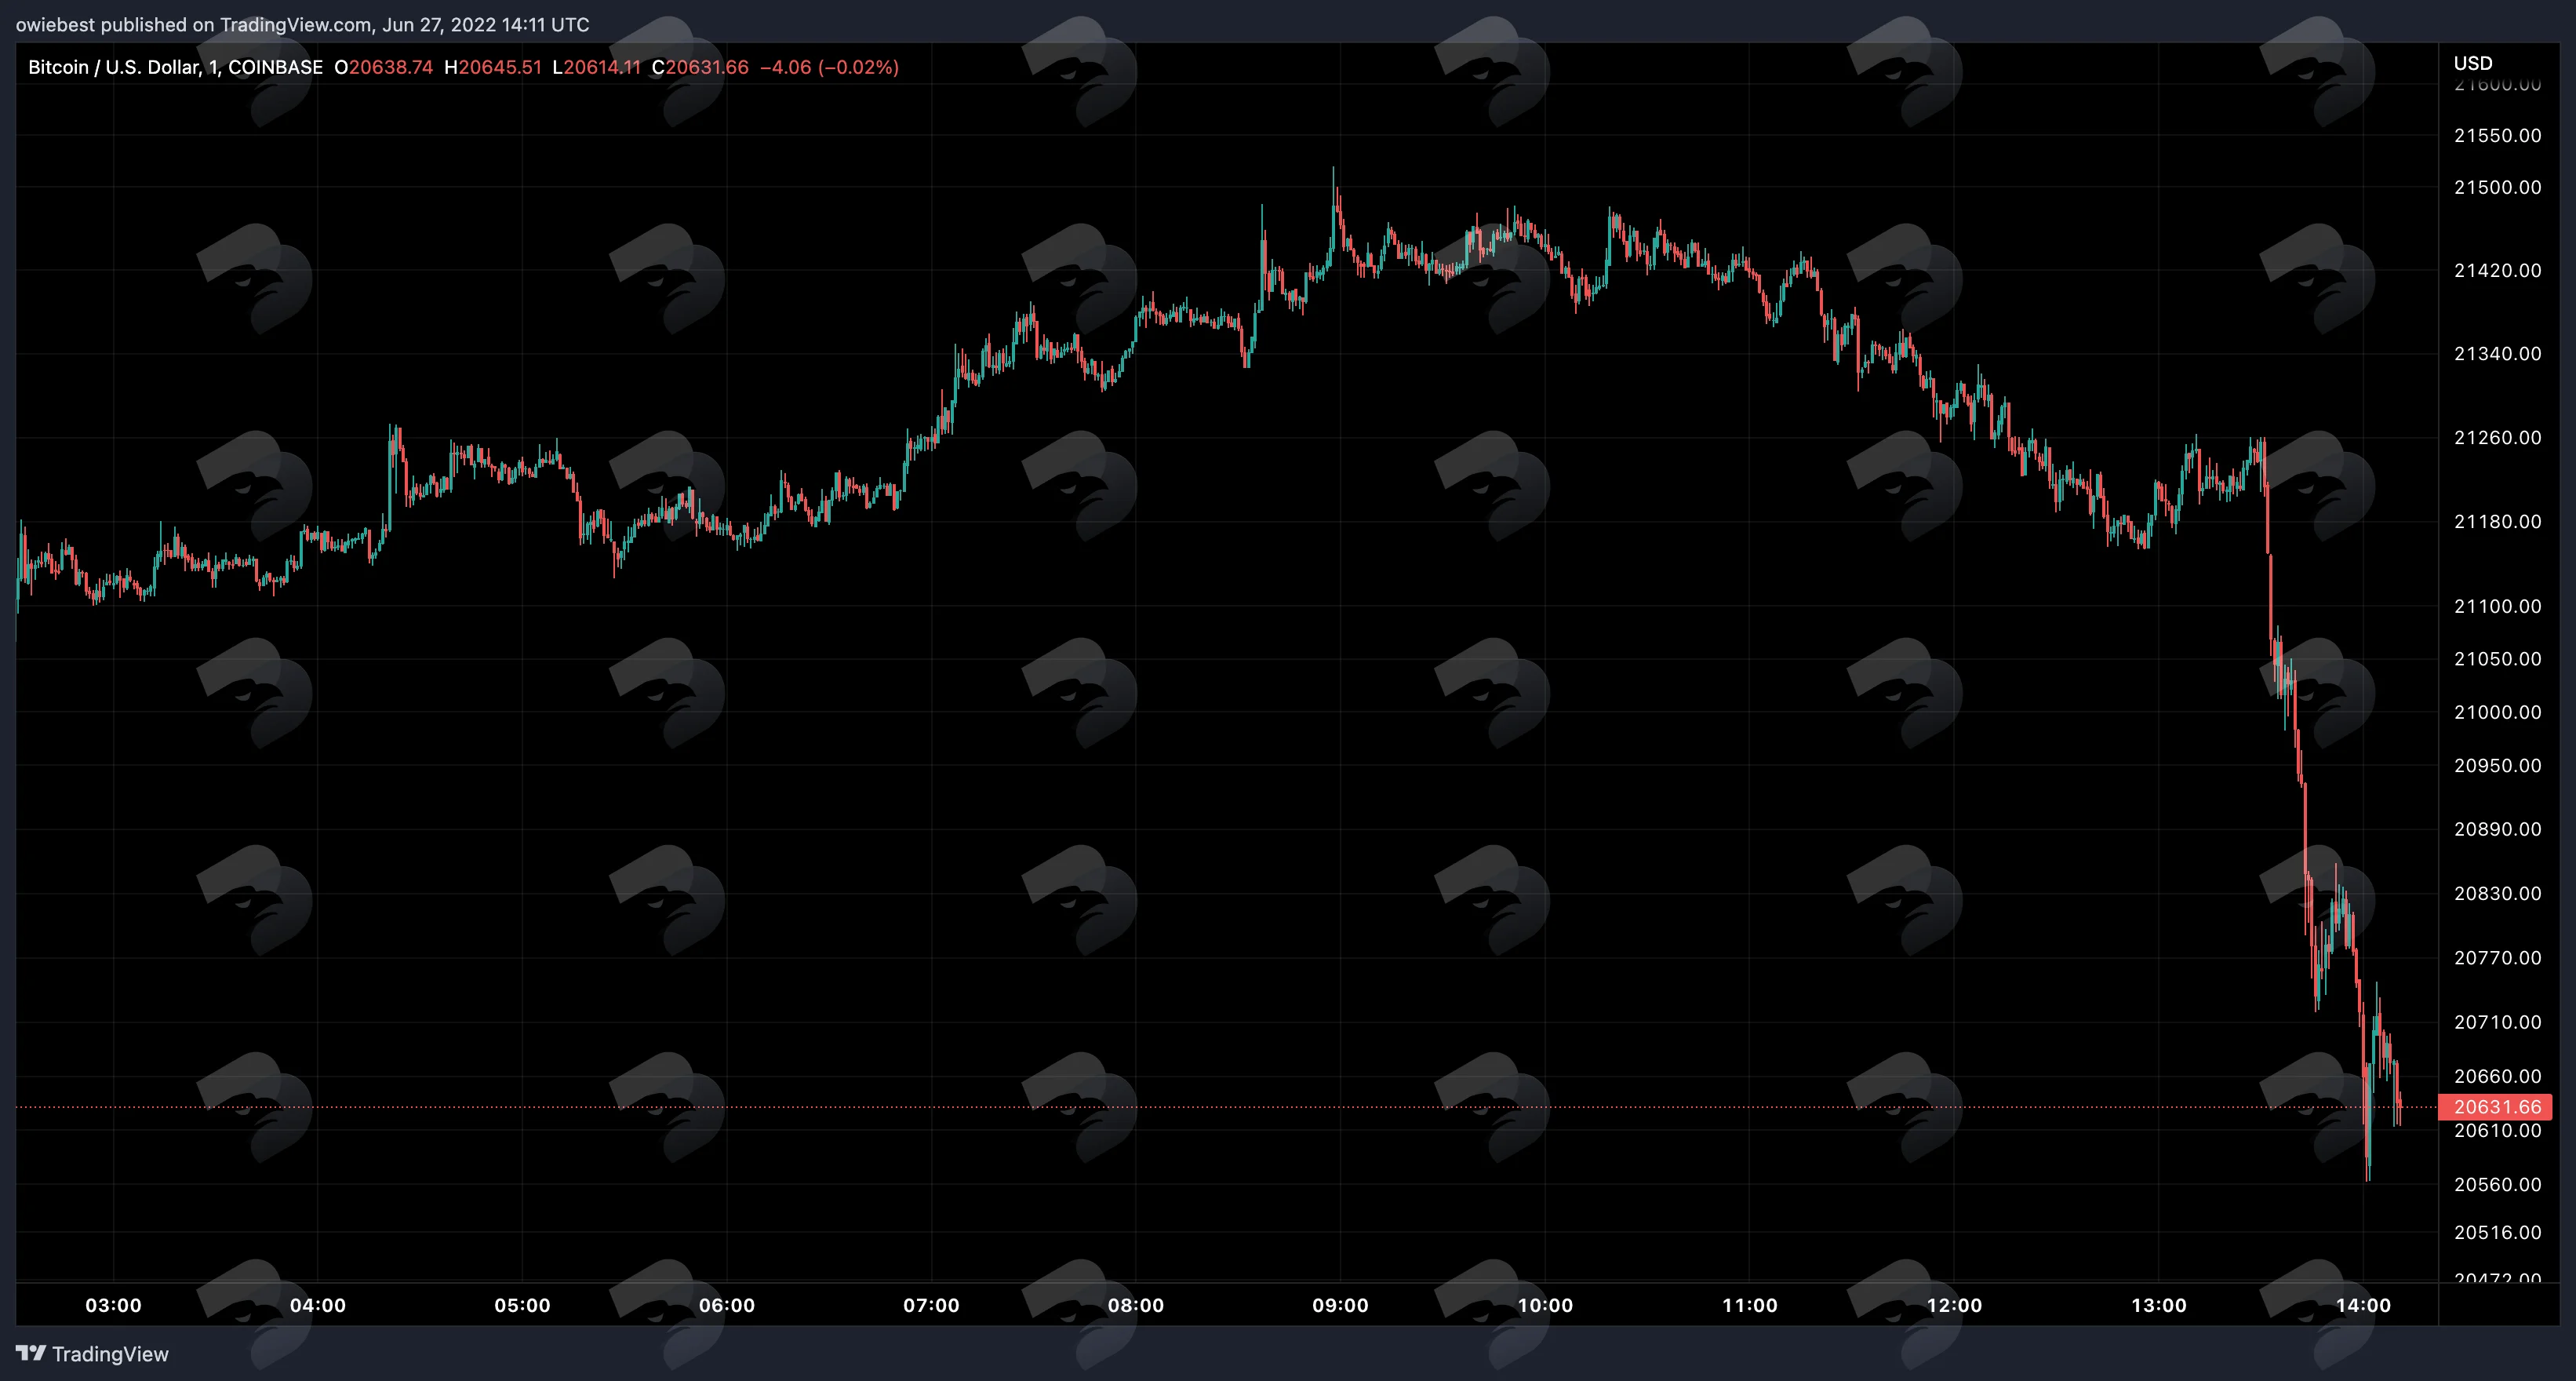The width and height of the screenshot is (2576, 1381).
Task: Click the USD currency label
Action: [x=2473, y=63]
